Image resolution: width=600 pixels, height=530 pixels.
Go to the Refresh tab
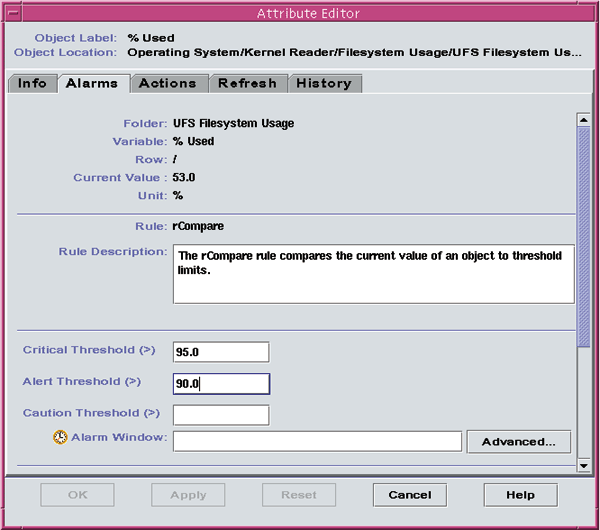tap(248, 83)
